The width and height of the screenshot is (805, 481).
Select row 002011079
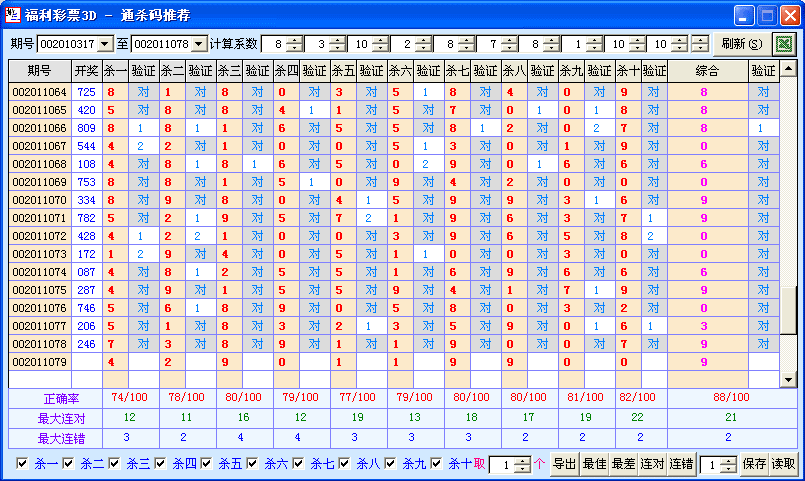[394, 362]
